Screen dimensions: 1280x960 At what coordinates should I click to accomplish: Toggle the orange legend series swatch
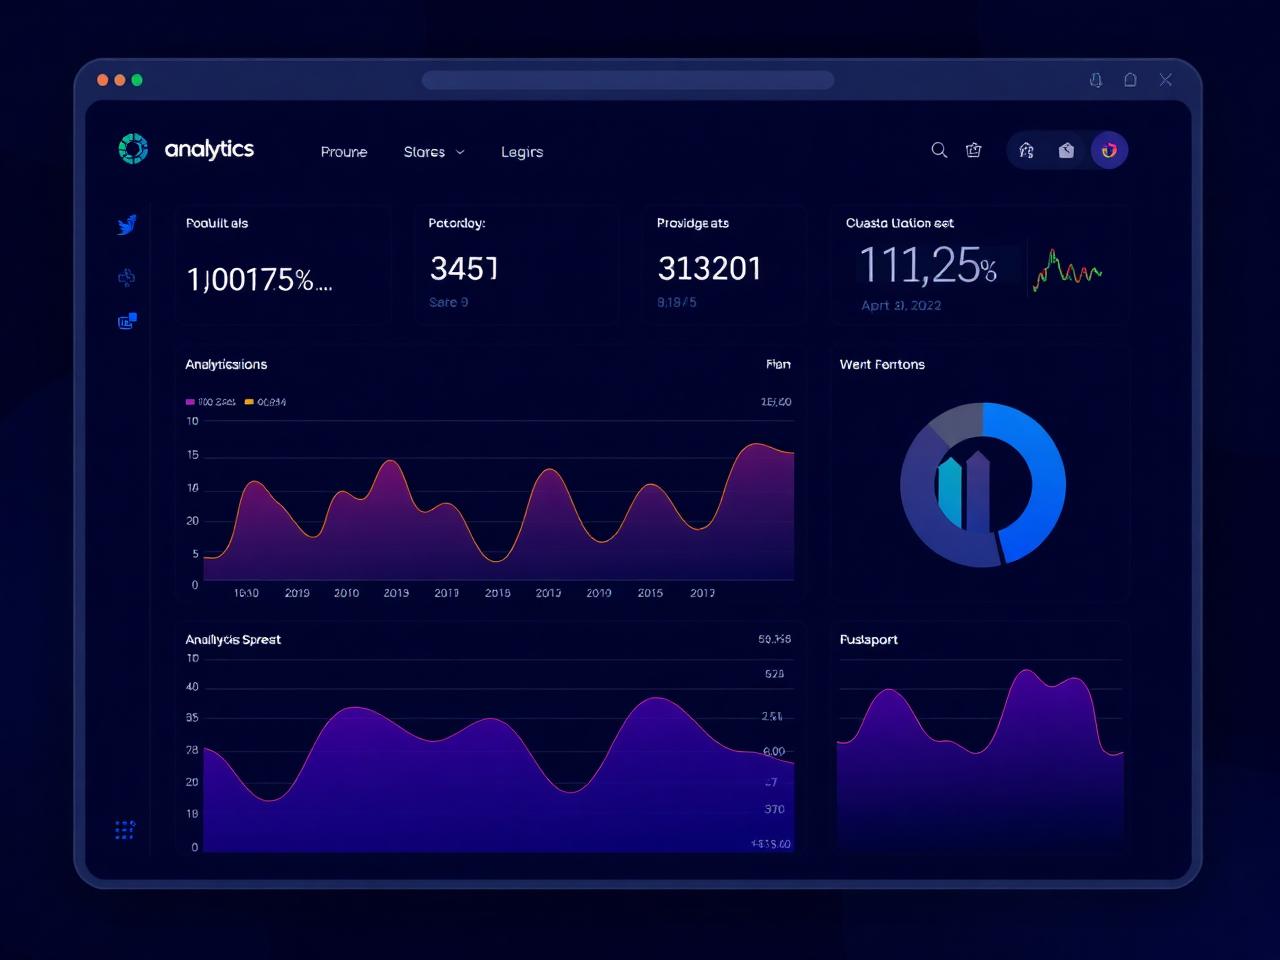[x=249, y=402]
